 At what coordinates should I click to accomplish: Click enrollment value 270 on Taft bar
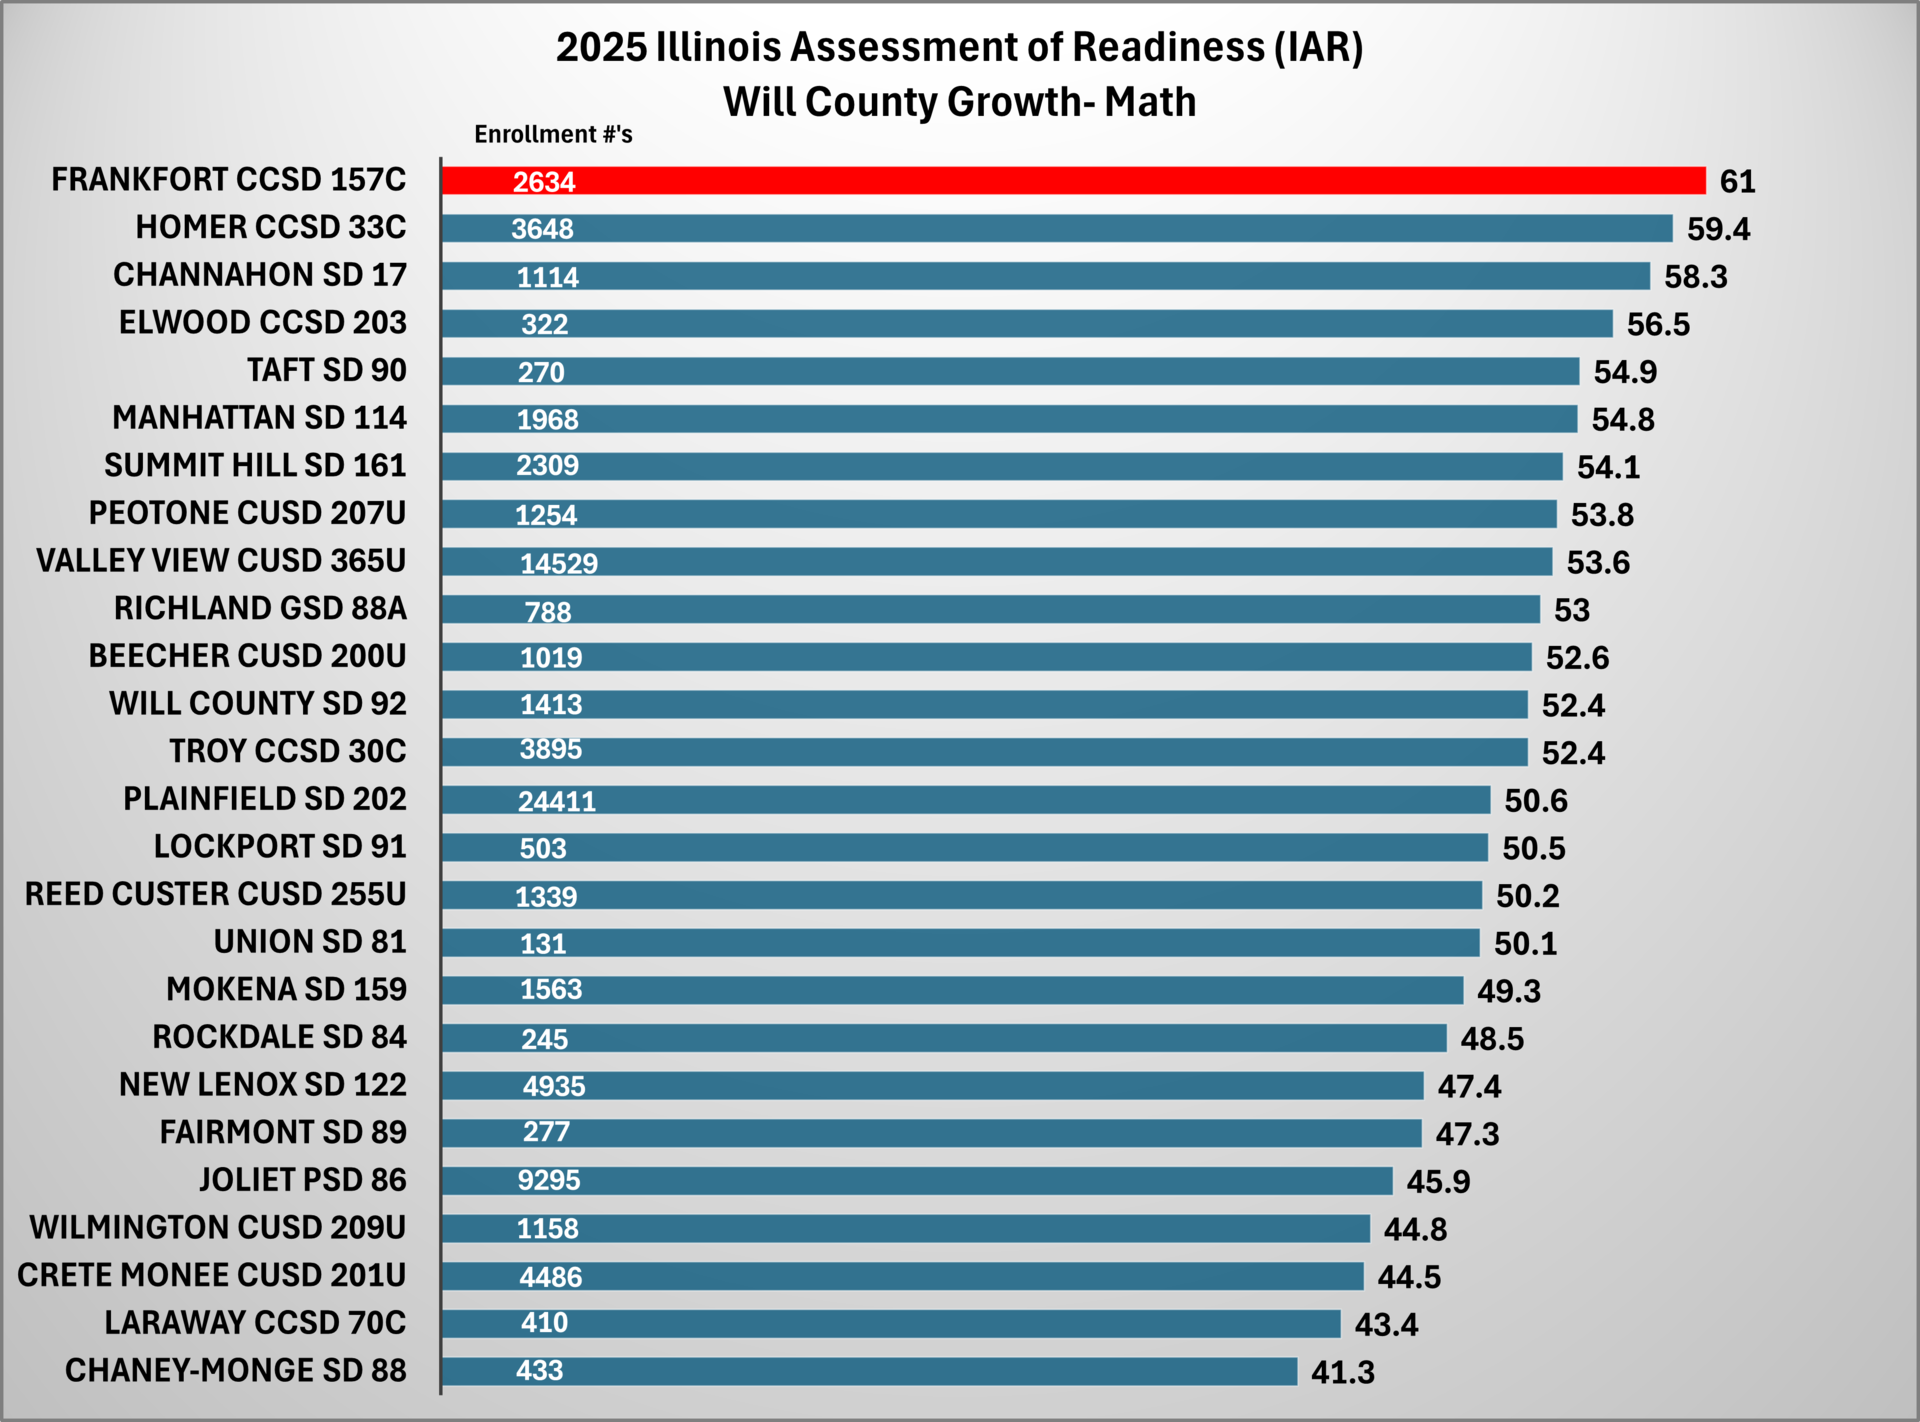(x=541, y=372)
